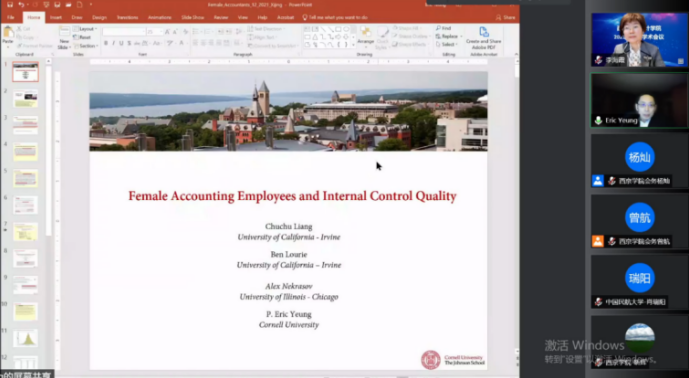Open the Section dropdown
Screen dimensions: 689x378
pos(86,46)
